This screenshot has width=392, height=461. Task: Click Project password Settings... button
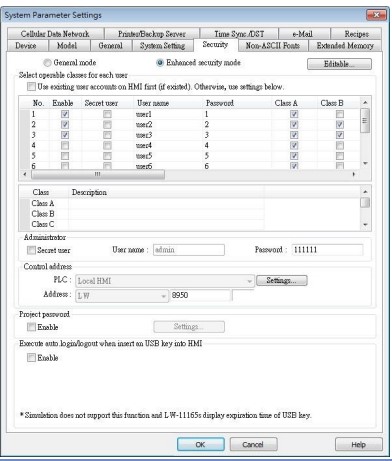[189, 327]
